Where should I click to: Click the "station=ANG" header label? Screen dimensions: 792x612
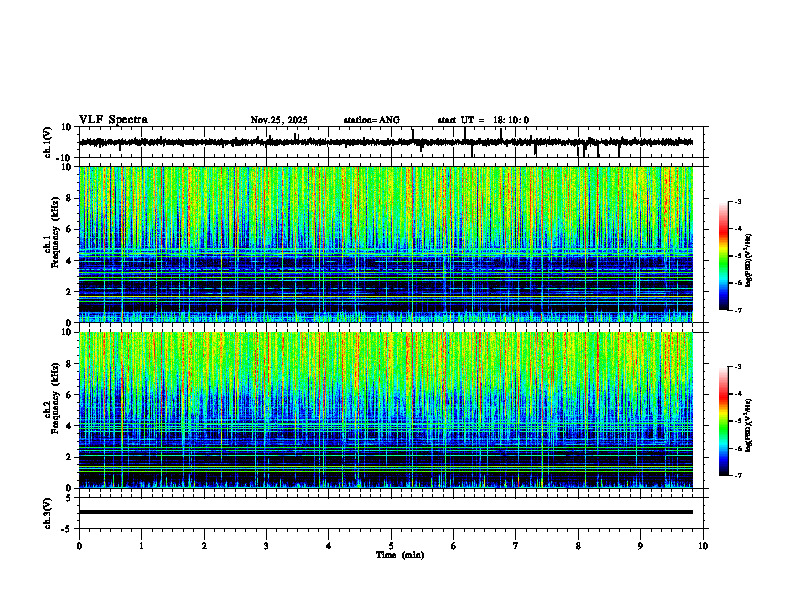click(x=372, y=120)
